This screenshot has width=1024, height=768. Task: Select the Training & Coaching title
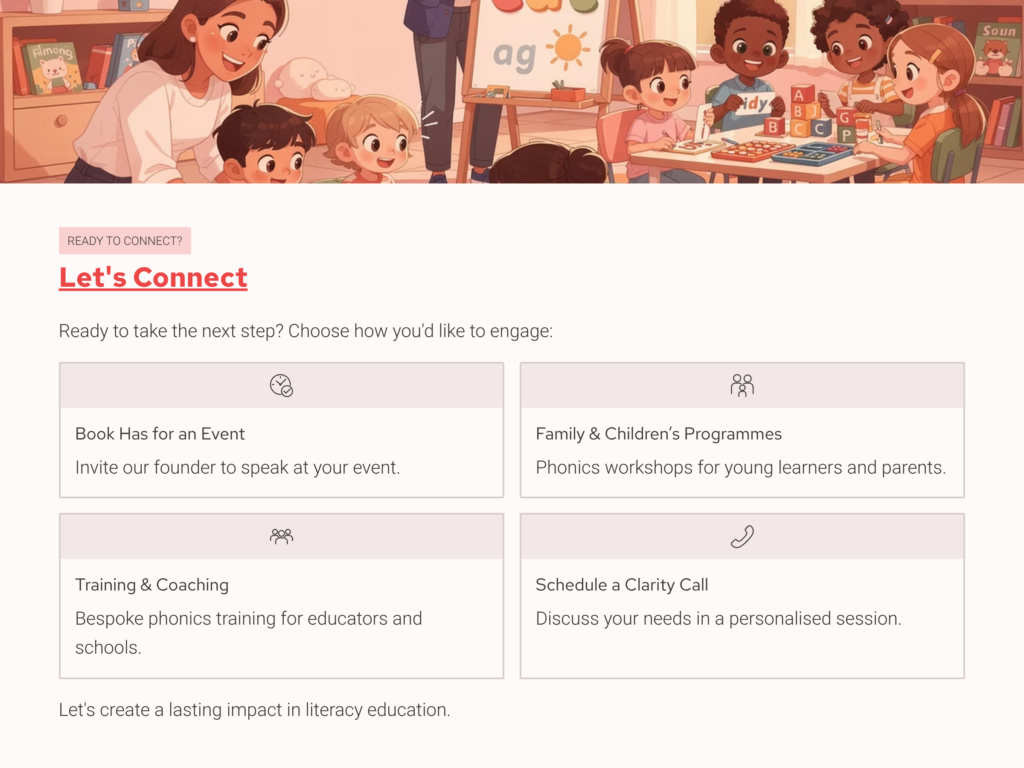click(x=152, y=584)
